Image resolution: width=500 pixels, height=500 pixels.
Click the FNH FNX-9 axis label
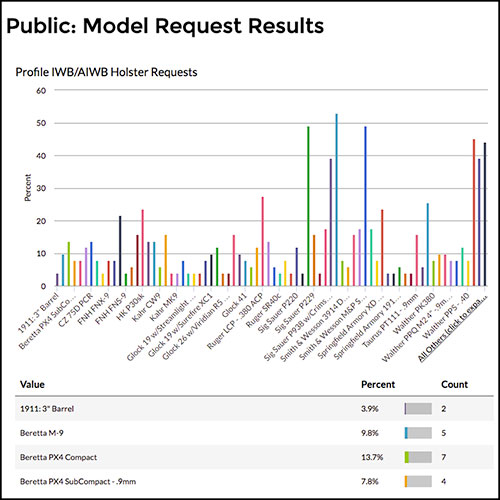[94, 309]
